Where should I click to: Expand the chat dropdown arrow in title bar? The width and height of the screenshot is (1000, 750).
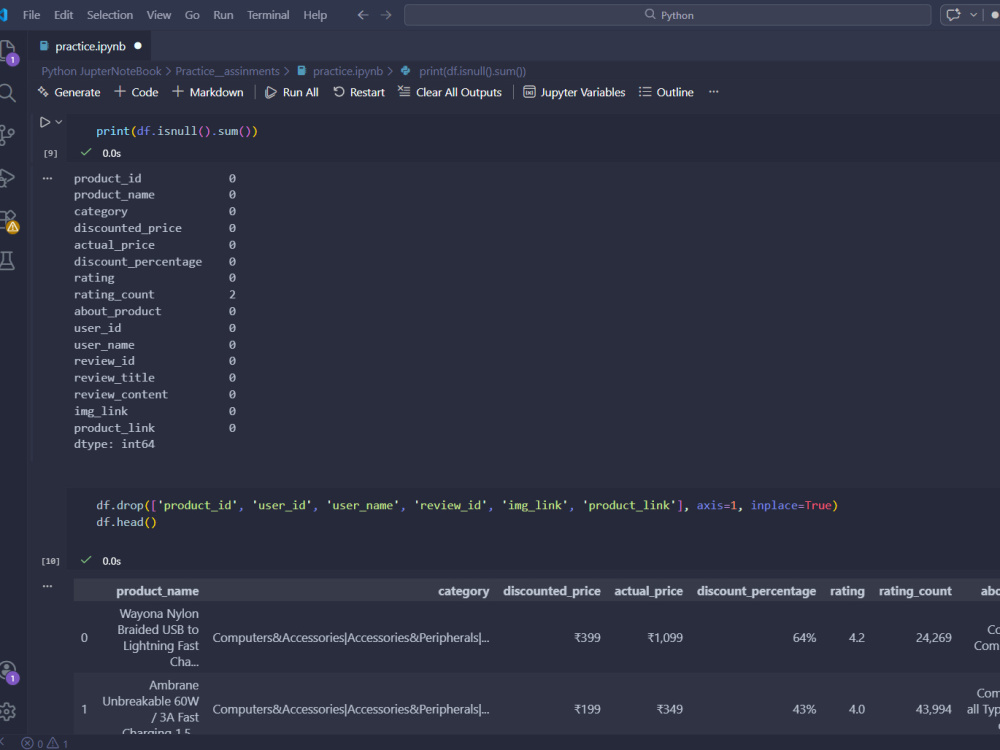coord(973,15)
